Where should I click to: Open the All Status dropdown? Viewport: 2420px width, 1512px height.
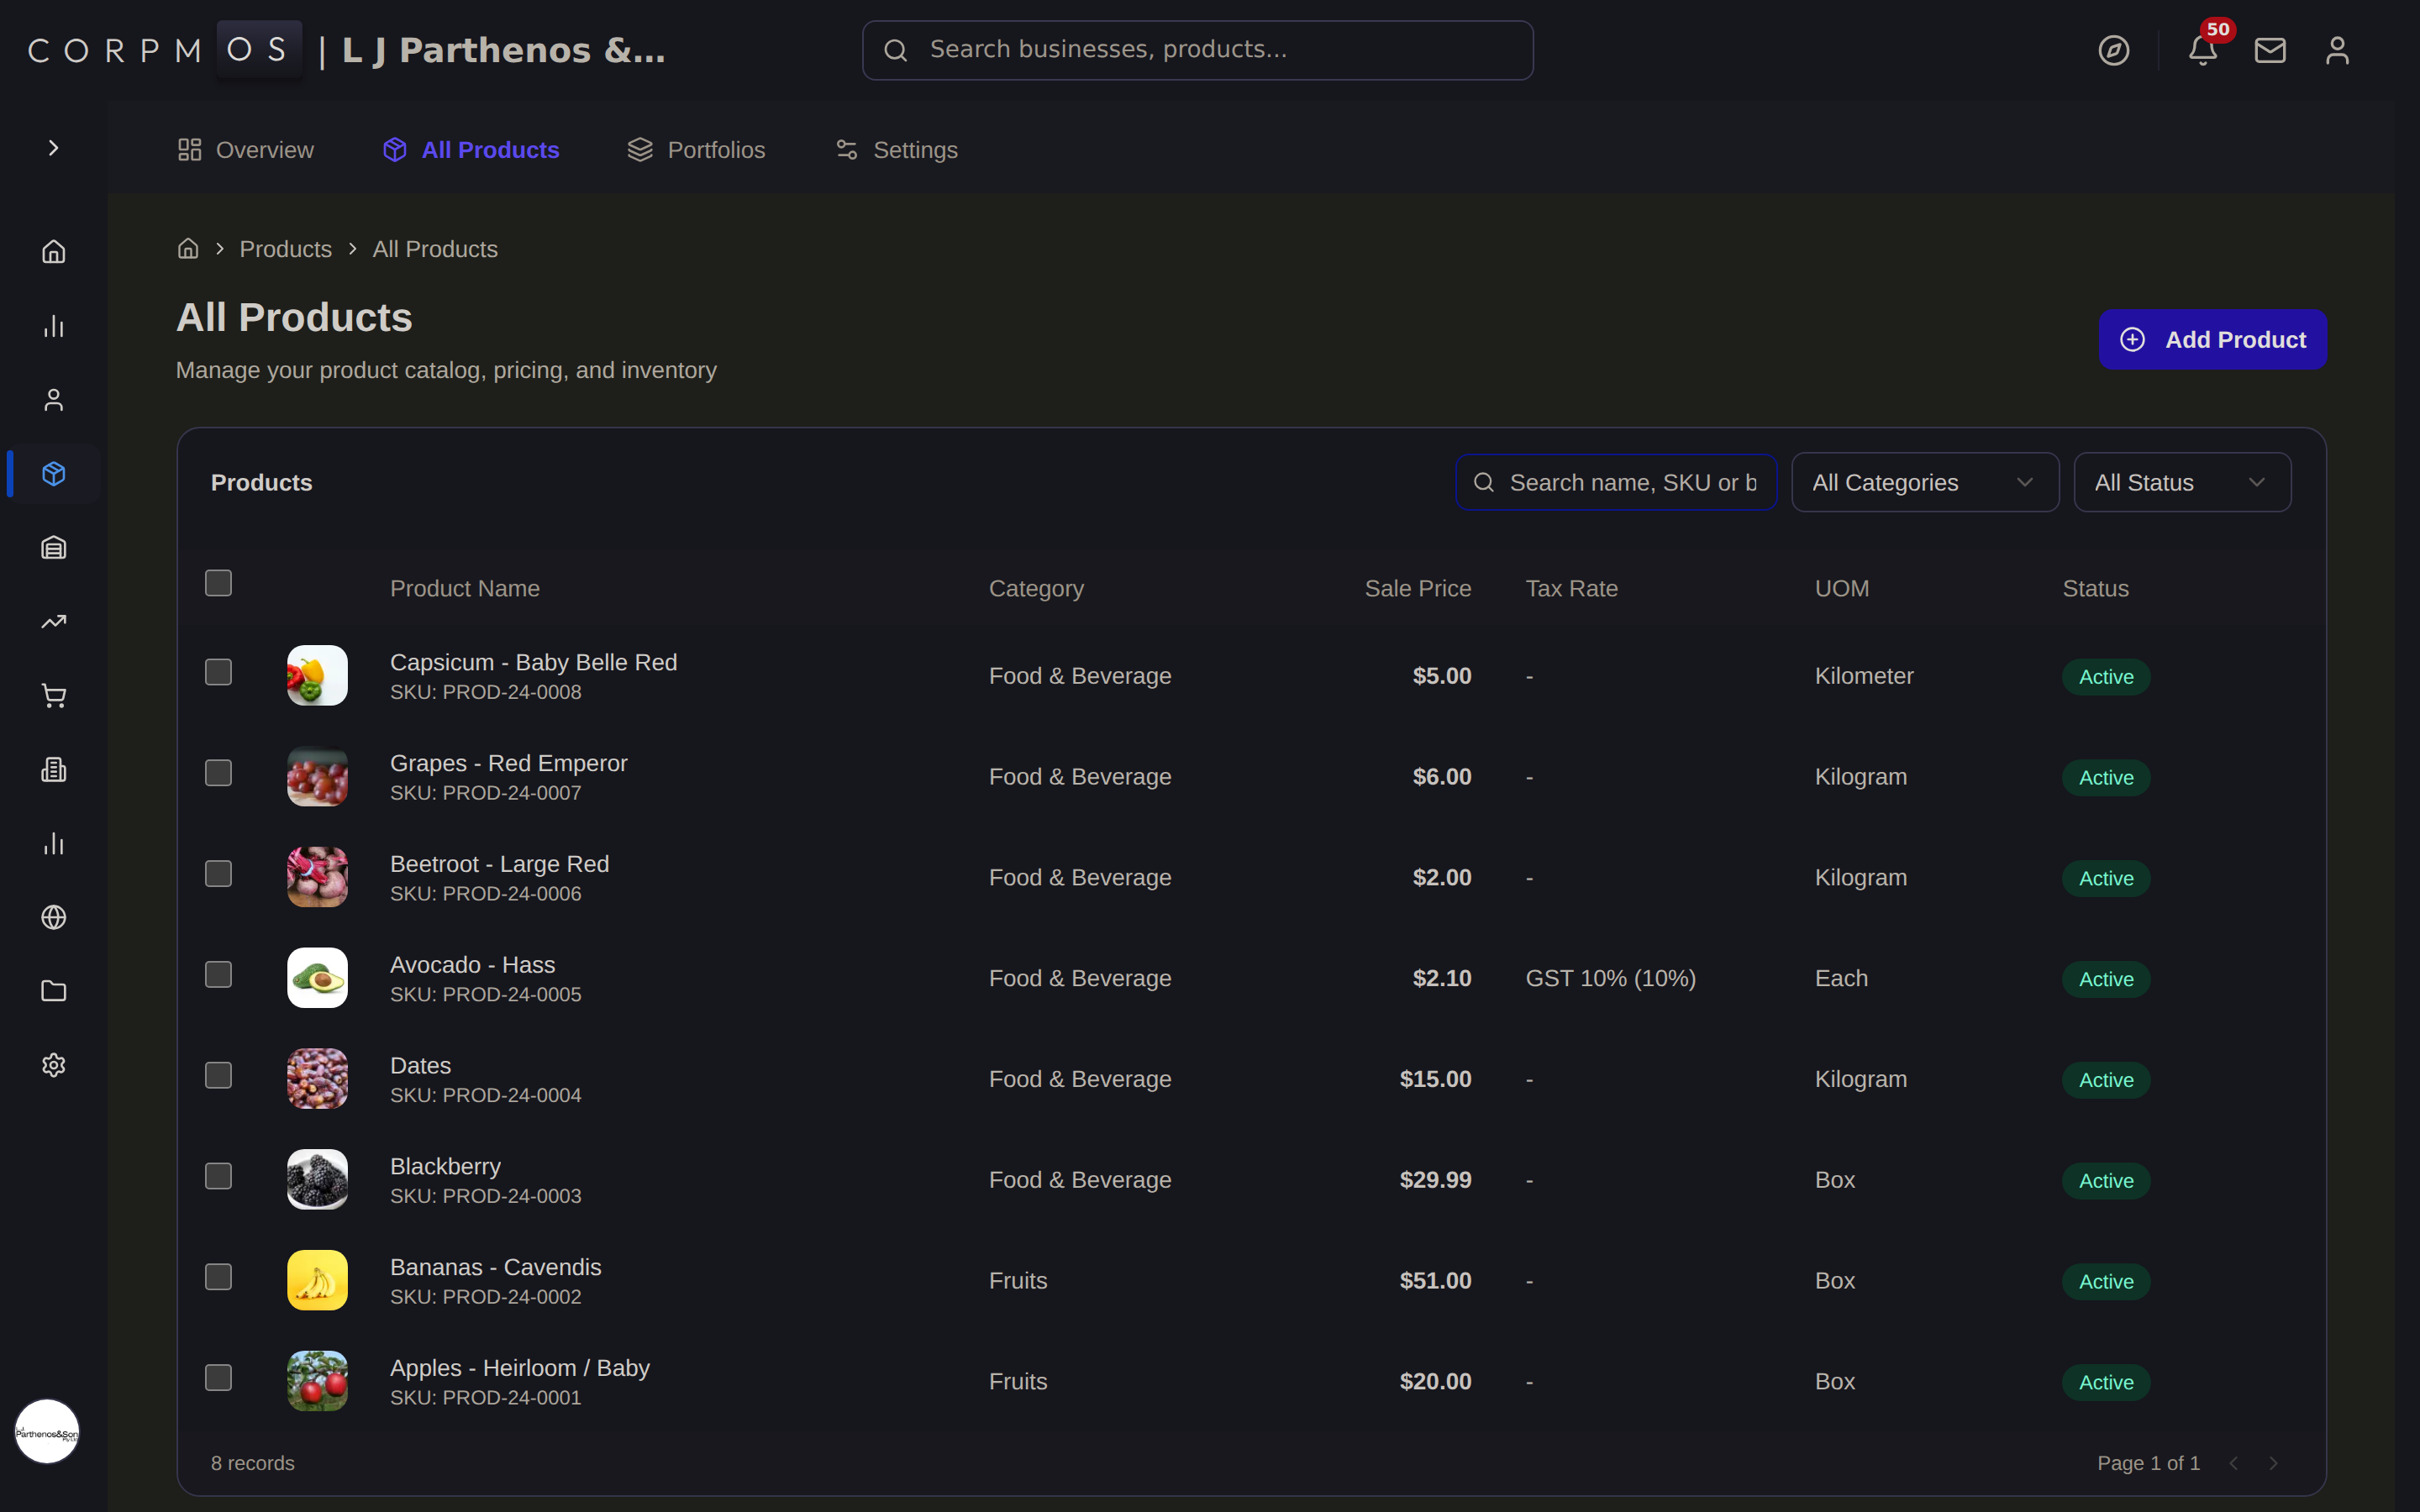coord(2182,483)
